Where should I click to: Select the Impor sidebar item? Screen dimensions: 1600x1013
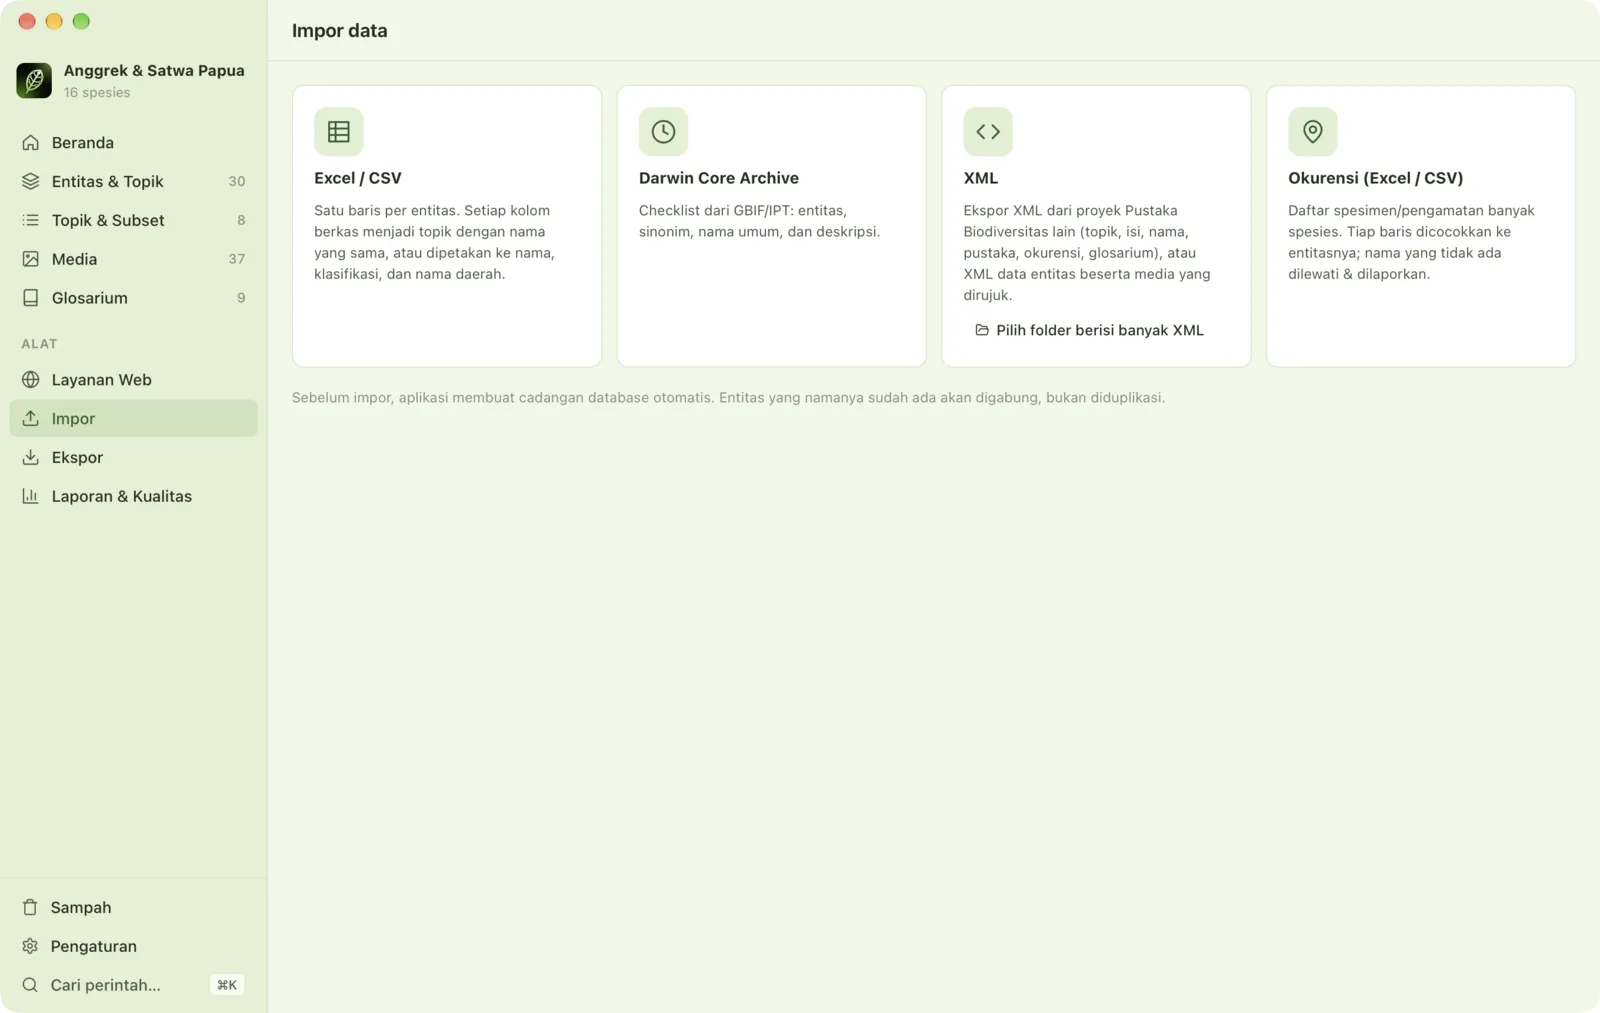(134, 418)
